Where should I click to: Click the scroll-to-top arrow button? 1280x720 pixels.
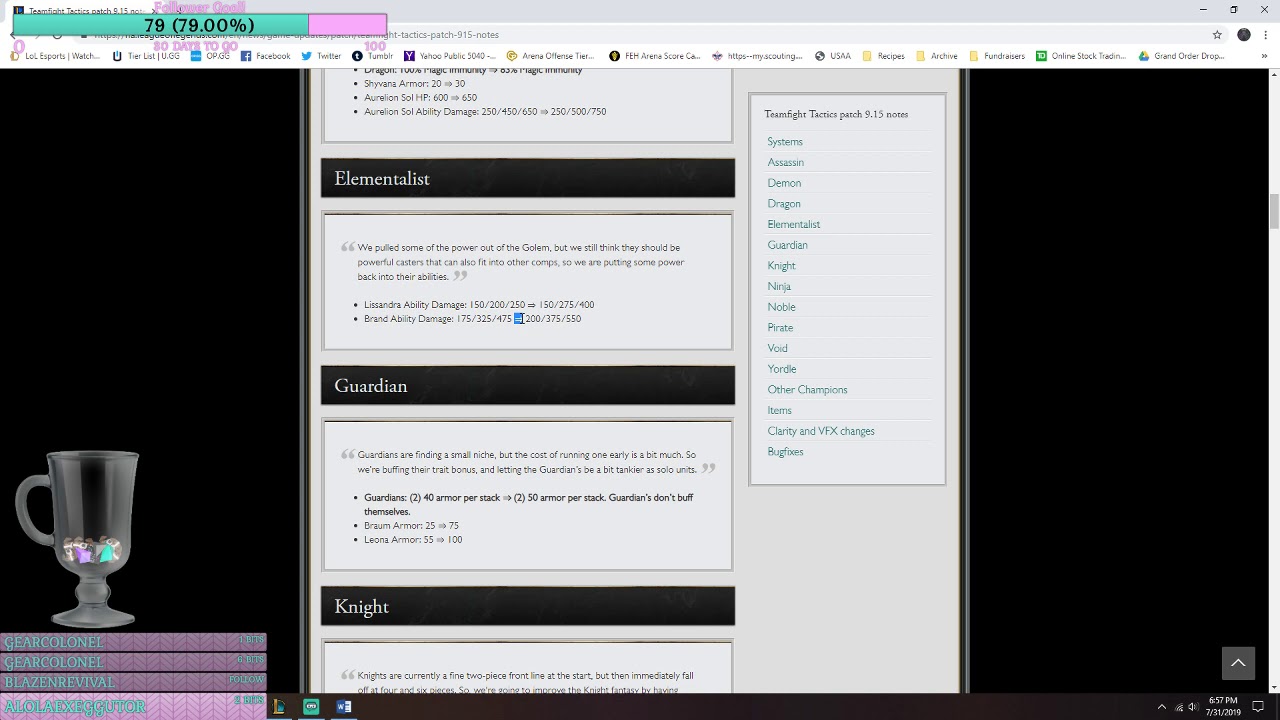click(x=1238, y=663)
